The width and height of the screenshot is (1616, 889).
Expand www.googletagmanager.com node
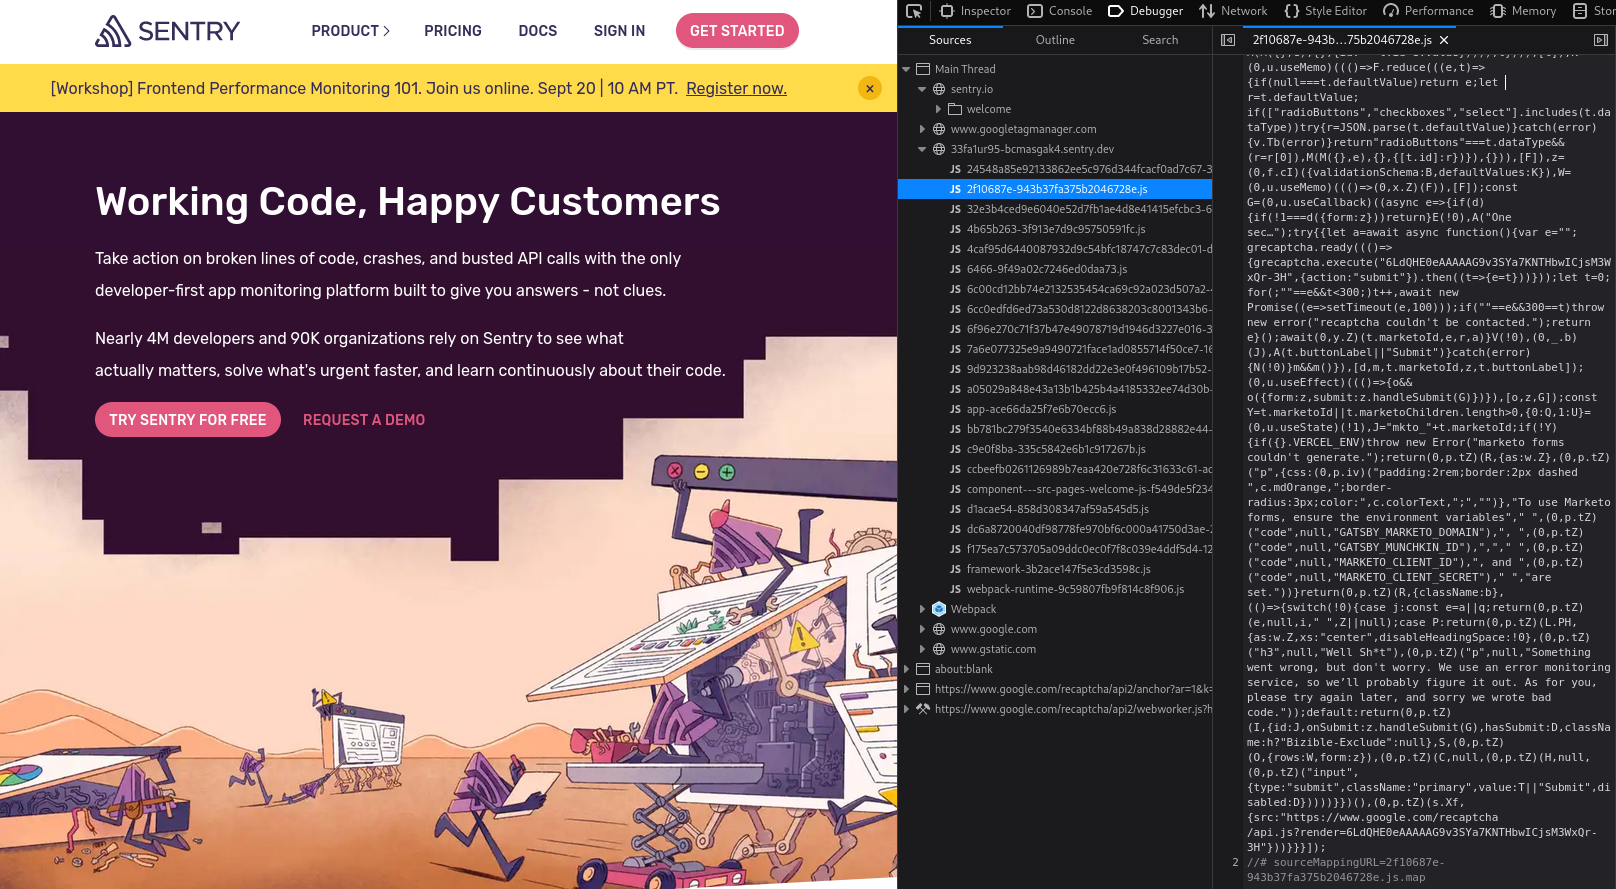(922, 129)
